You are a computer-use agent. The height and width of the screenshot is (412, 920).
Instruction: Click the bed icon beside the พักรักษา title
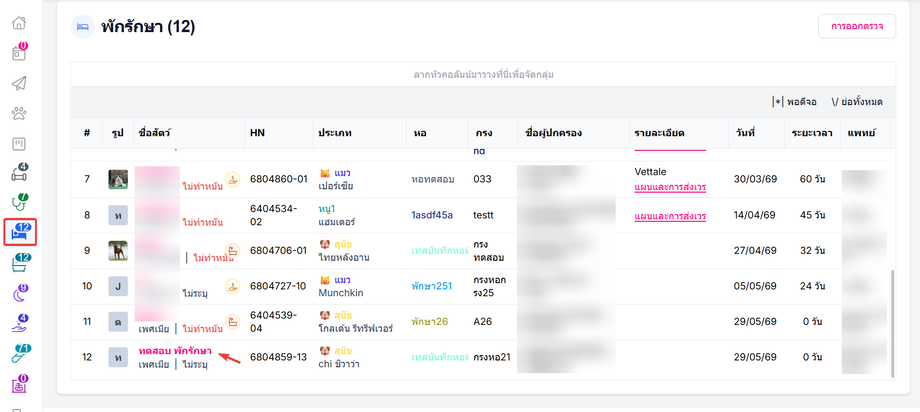(x=83, y=26)
